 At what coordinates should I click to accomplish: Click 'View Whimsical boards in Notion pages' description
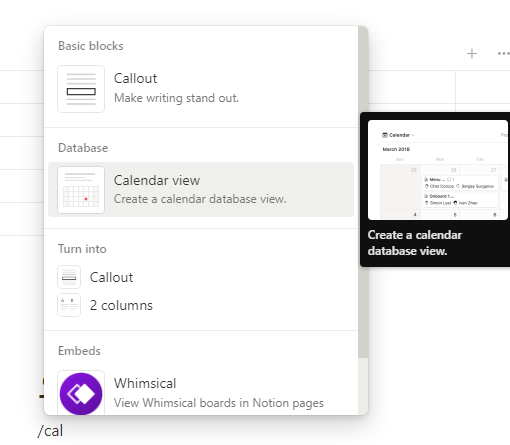(x=219, y=403)
